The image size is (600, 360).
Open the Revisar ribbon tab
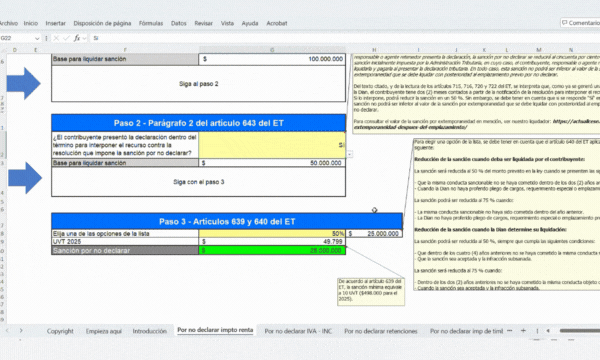[204, 23]
